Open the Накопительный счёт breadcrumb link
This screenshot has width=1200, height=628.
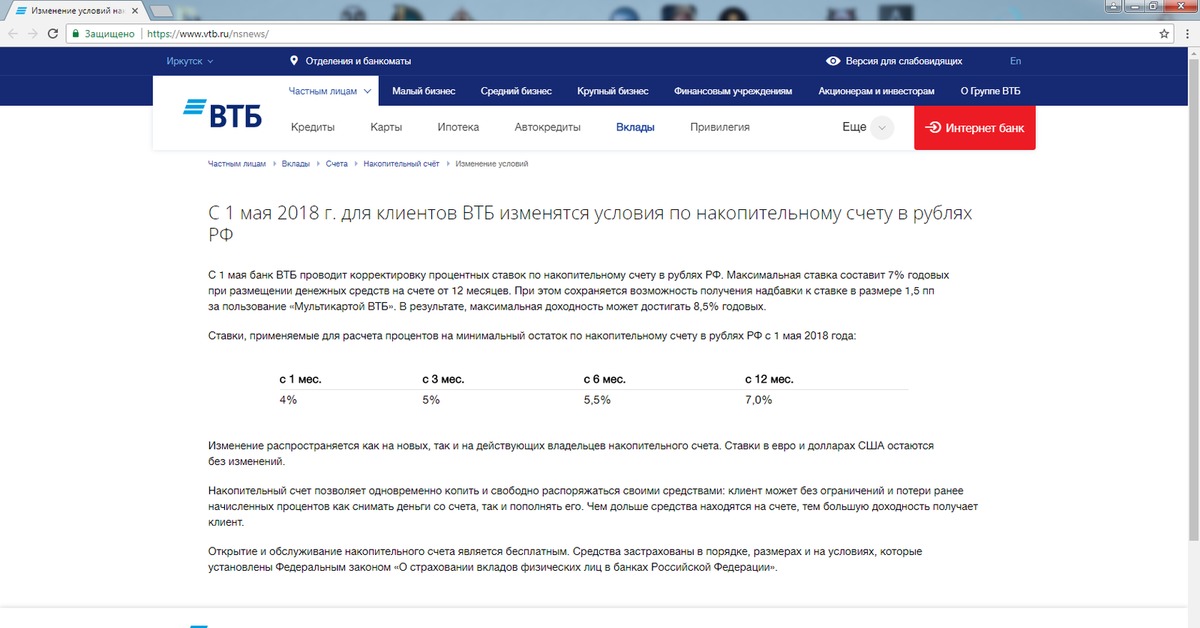pyautogui.click(x=401, y=163)
